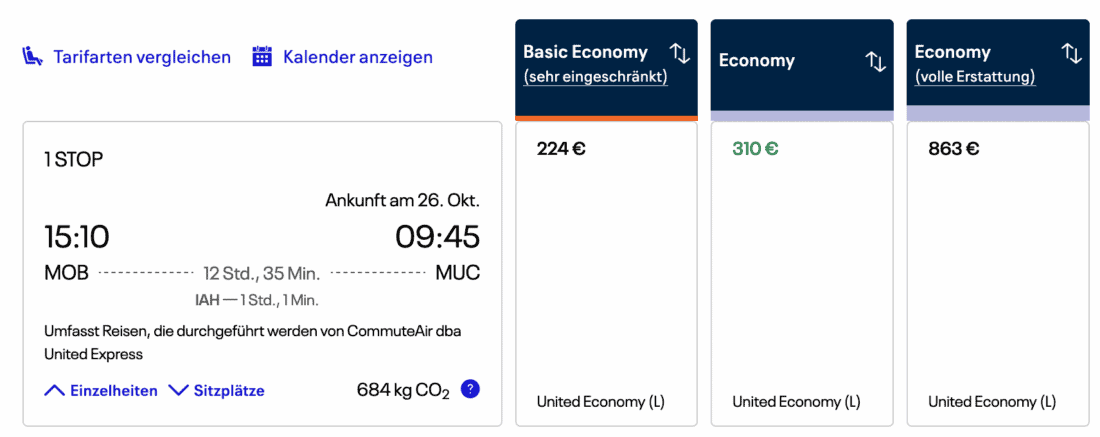Click the middle Economy column header
1100x437 pixels.
tap(757, 61)
